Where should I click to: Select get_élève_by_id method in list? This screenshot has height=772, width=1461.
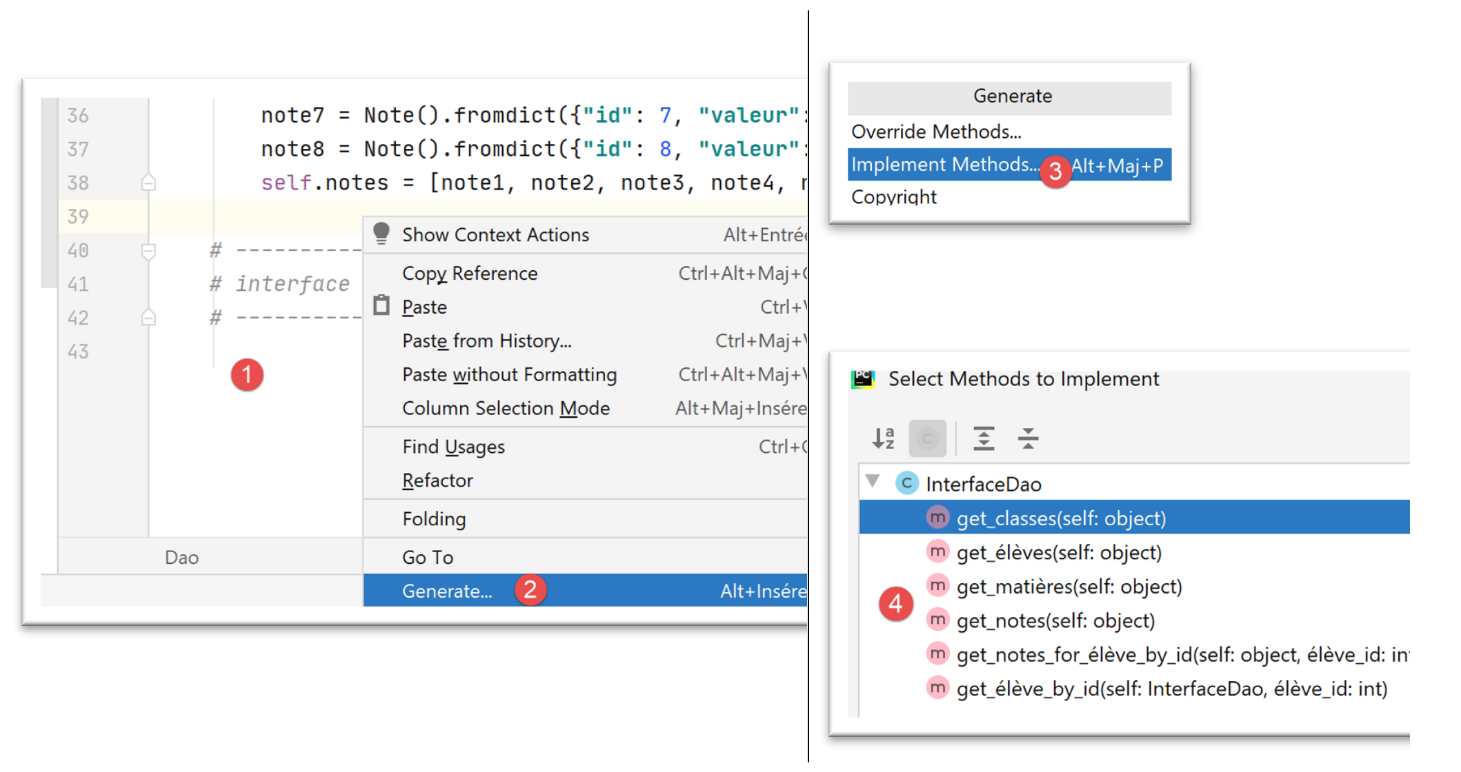coord(1171,688)
